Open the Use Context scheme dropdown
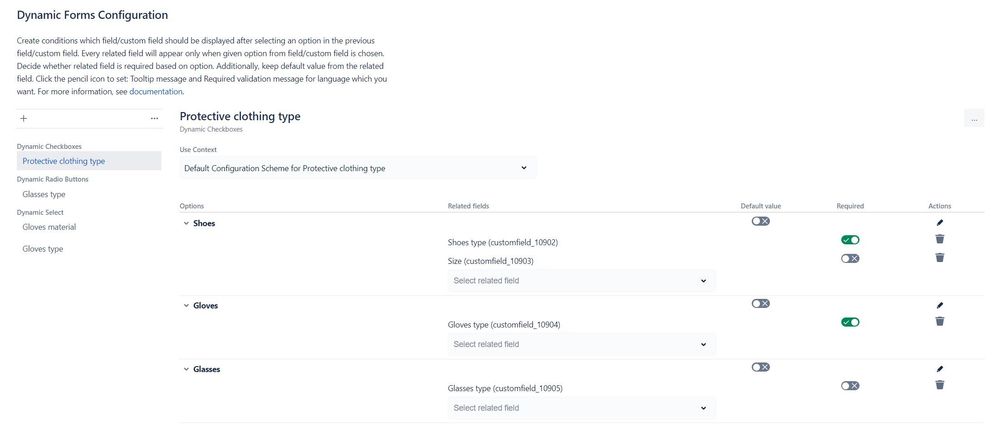This screenshot has width=999, height=430. 357,168
